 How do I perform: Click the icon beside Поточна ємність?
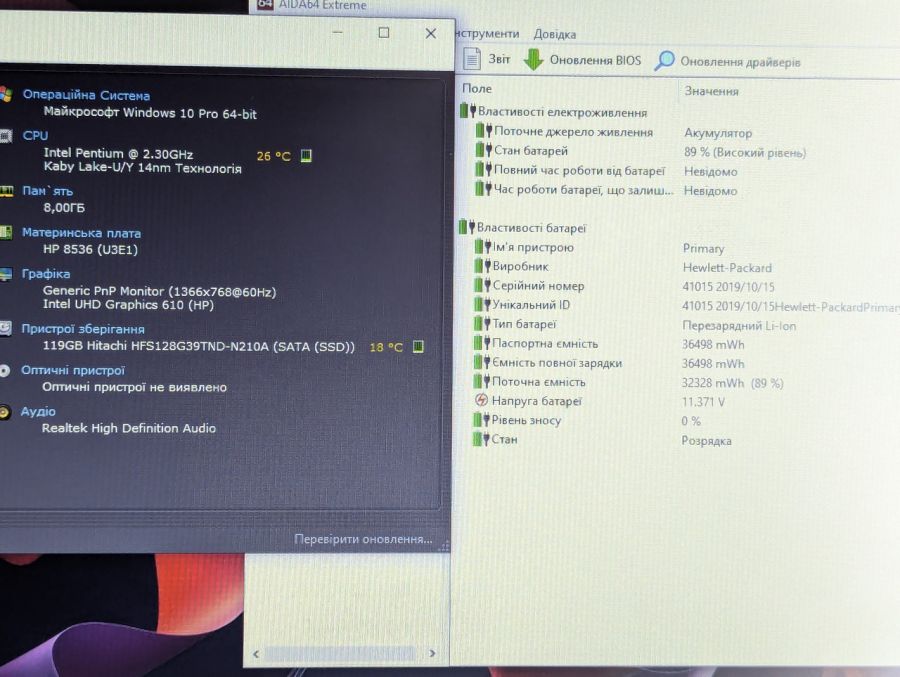pos(482,381)
